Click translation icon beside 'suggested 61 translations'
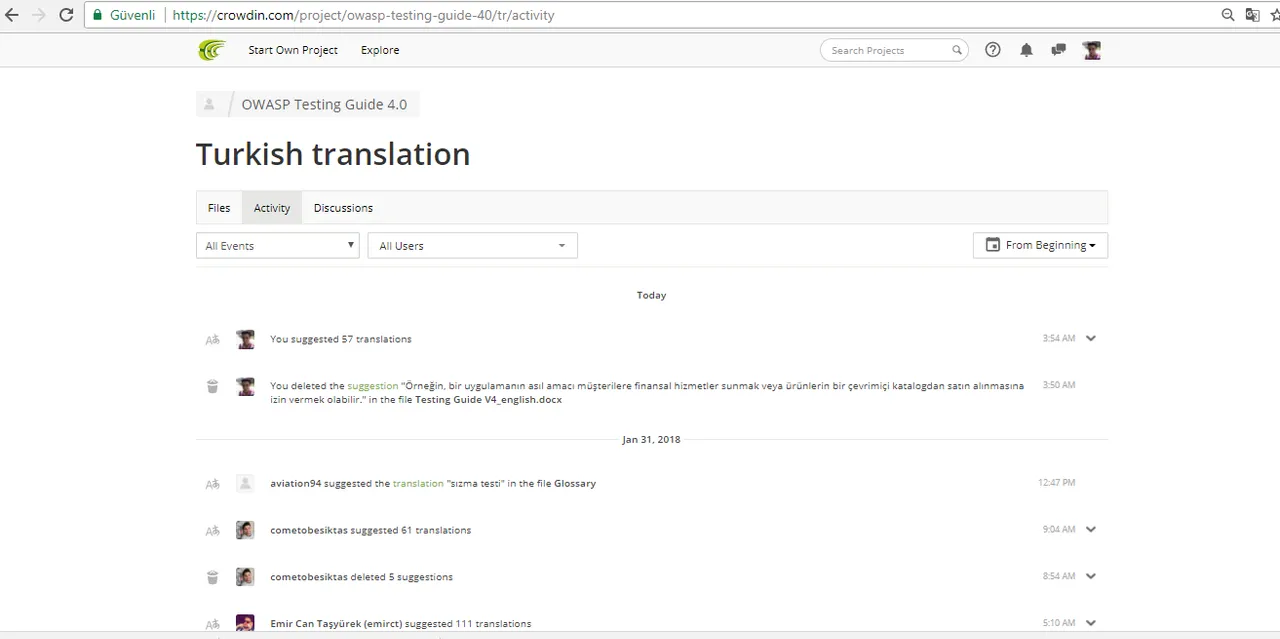 pos(212,531)
